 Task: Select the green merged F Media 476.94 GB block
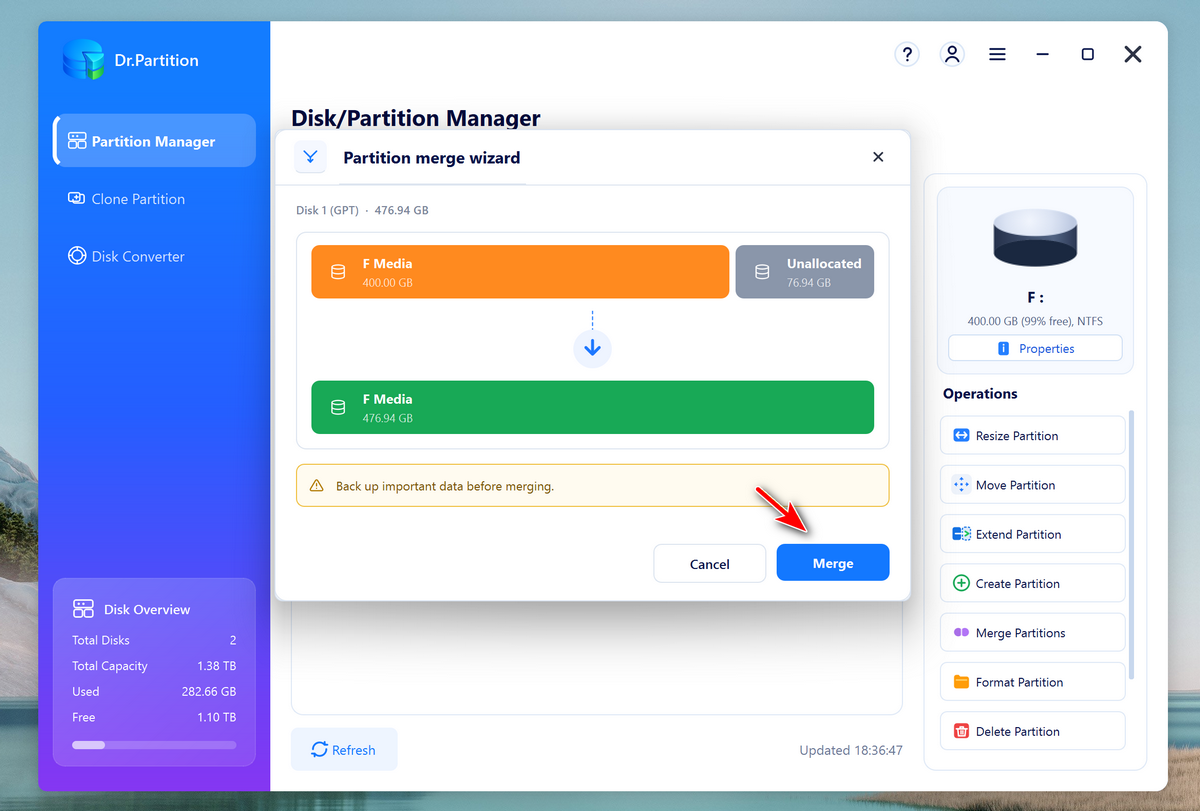pyautogui.click(x=592, y=407)
